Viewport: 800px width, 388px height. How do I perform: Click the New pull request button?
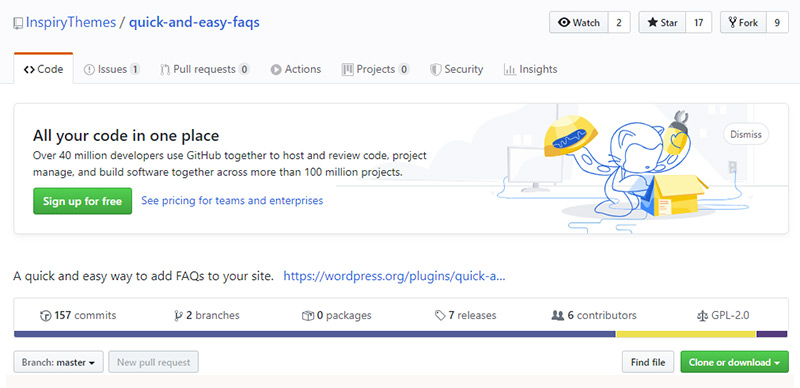tap(154, 362)
